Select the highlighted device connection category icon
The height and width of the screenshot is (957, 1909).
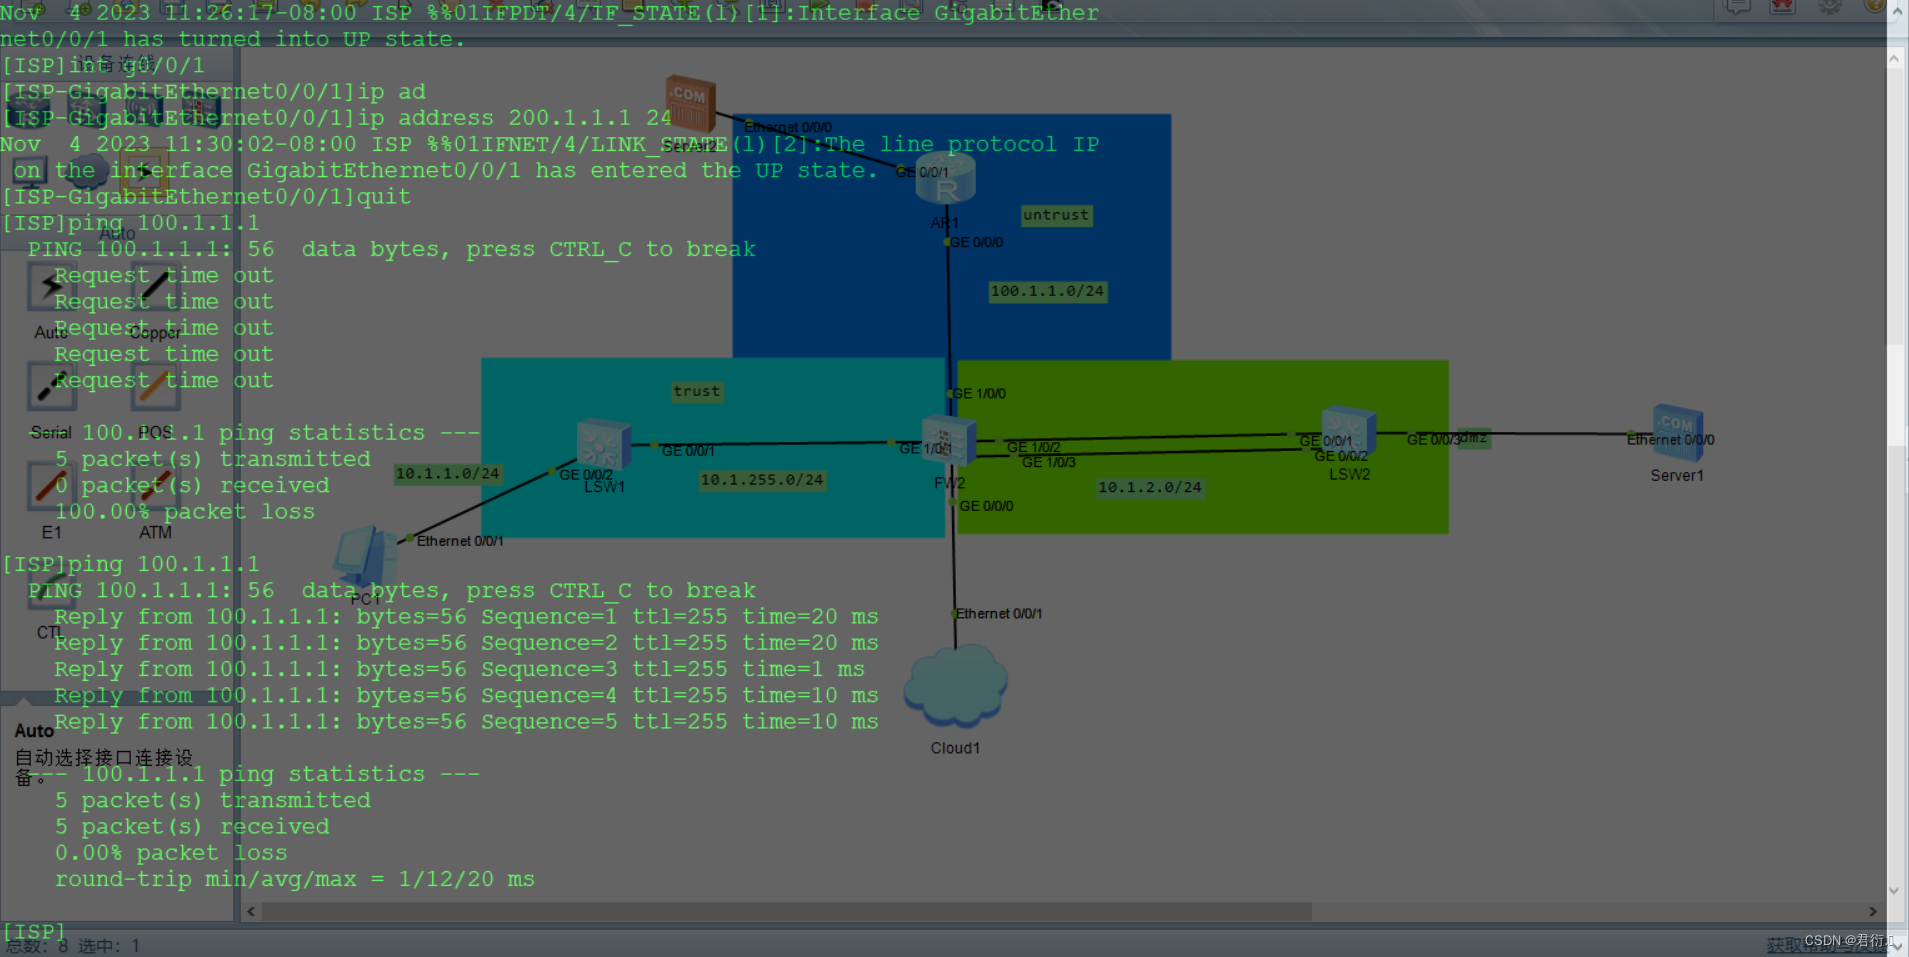(145, 172)
